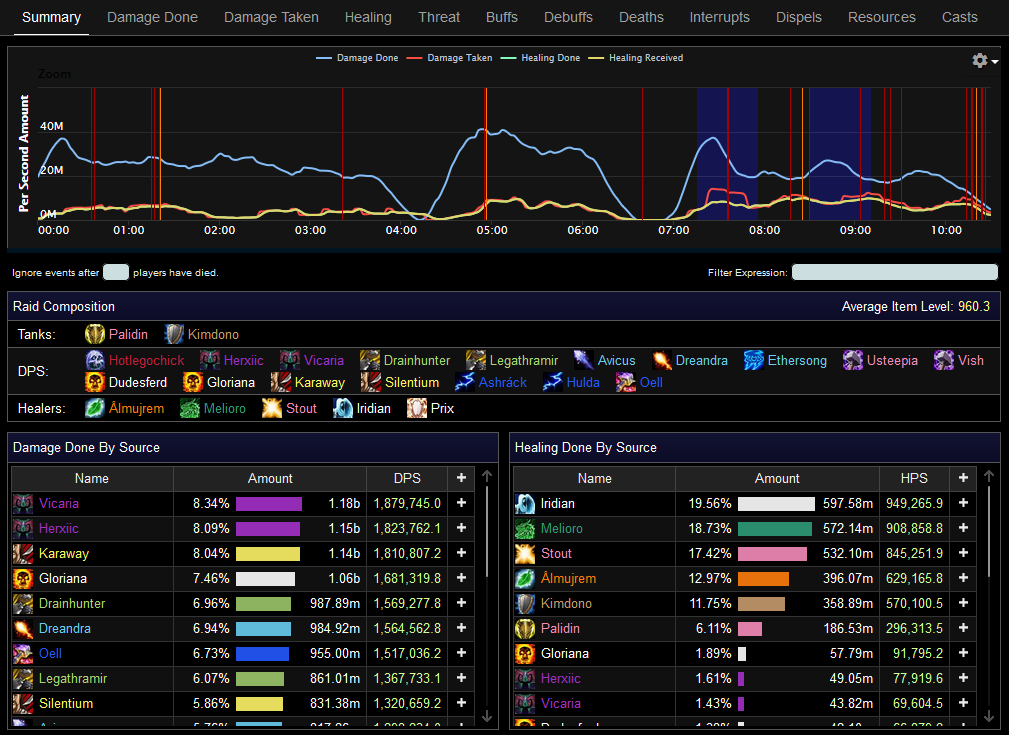Open Hotlegochick's player link in DPS row

pyautogui.click(x=146, y=360)
